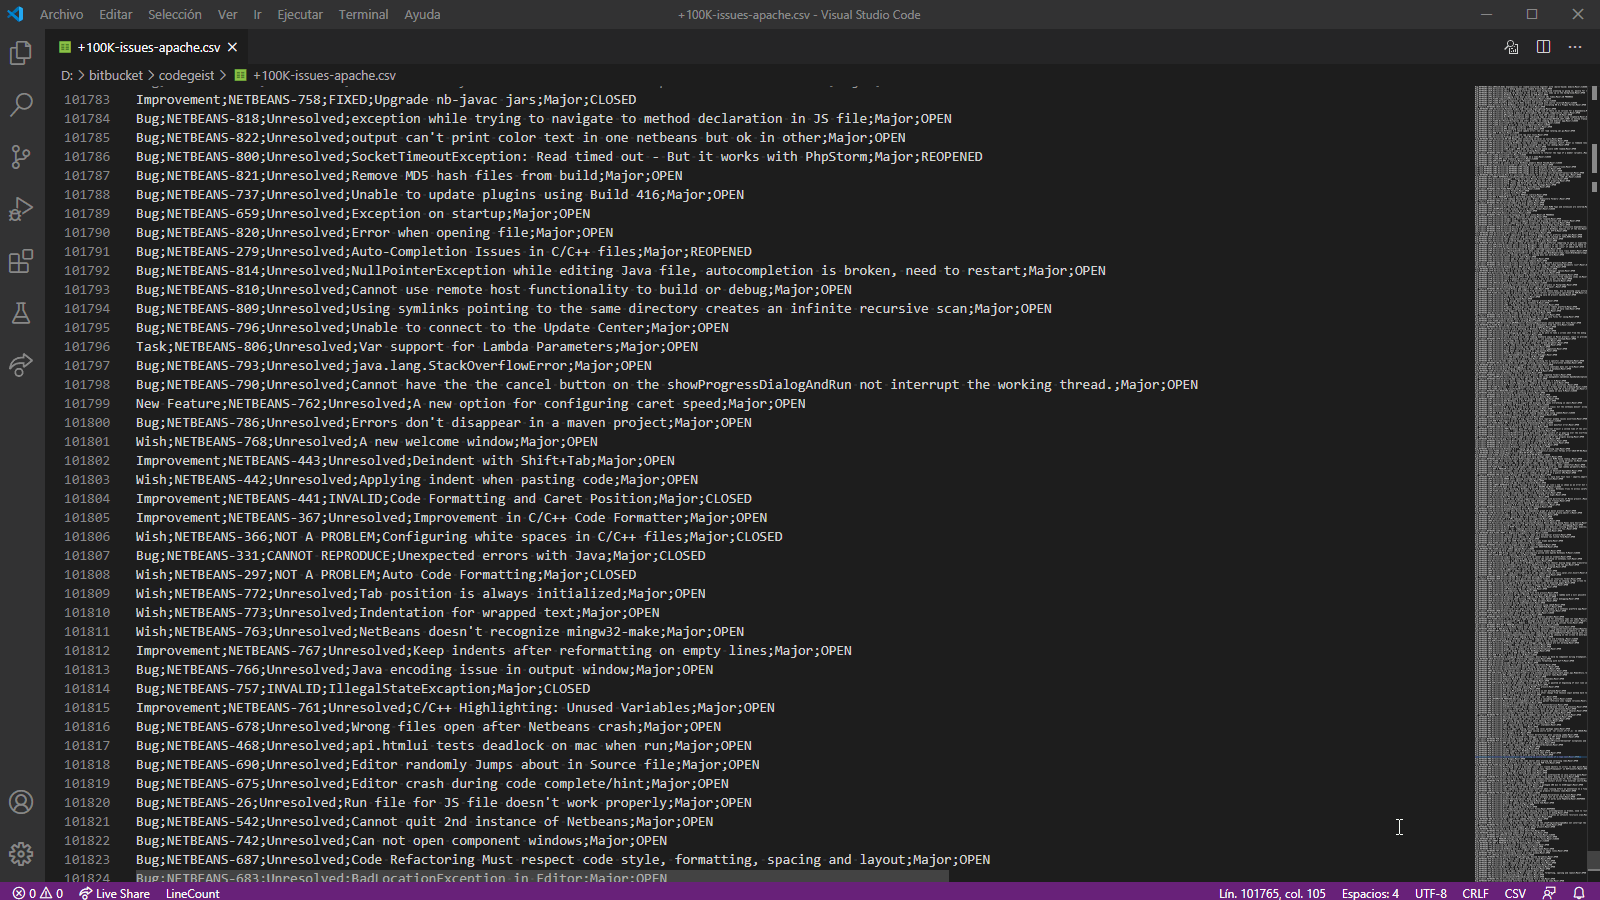Click the 'Auto-Completion Issues in C/C++ files' line
The height and width of the screenshot is (900, 1600).
(x=444, y=252)
